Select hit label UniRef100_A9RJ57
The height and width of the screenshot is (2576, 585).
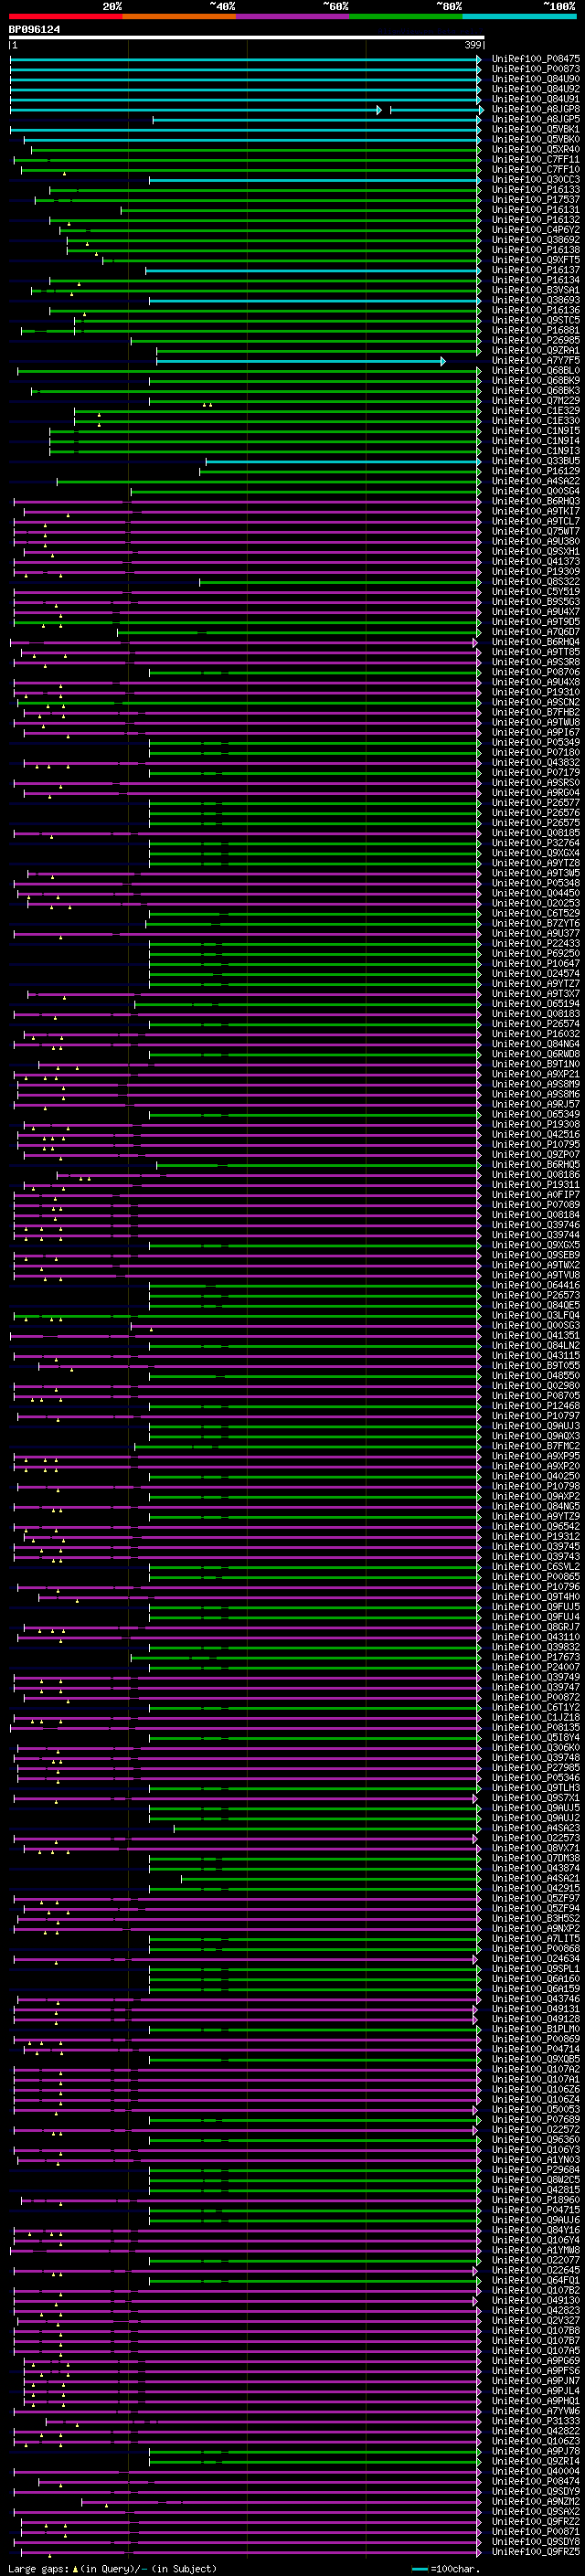coord(535,1104)
